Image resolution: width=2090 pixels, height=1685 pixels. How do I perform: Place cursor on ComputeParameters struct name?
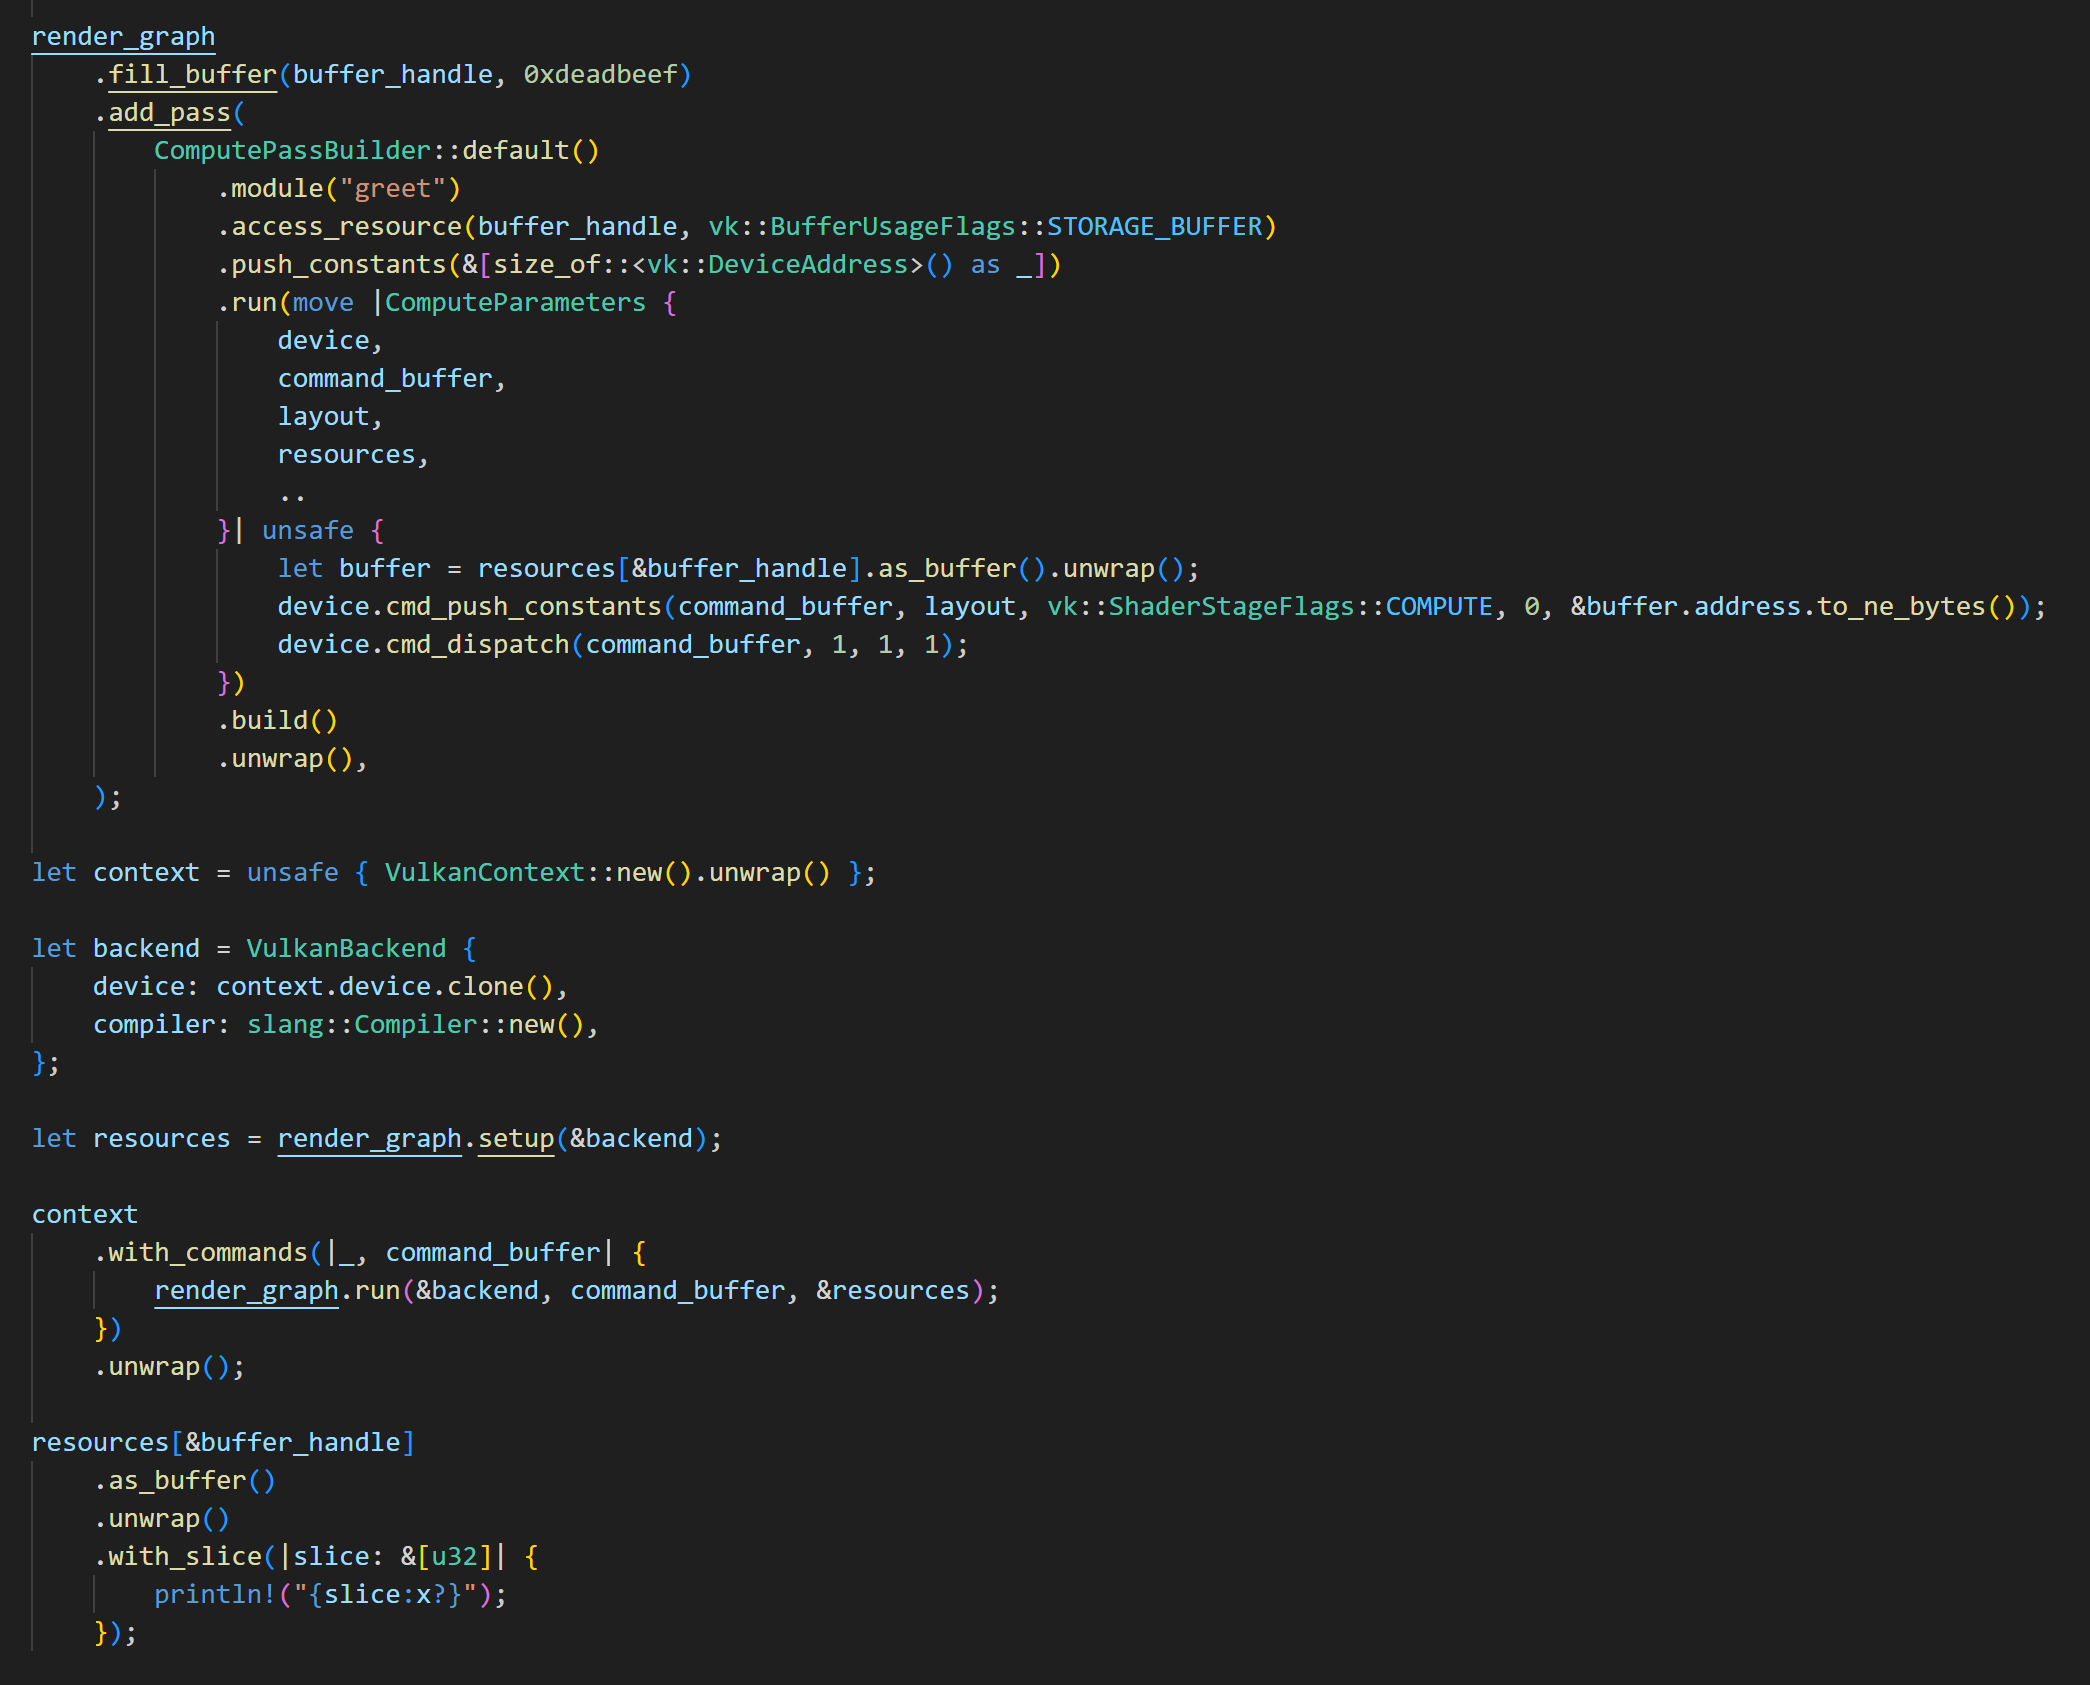(x=515, y=303)
